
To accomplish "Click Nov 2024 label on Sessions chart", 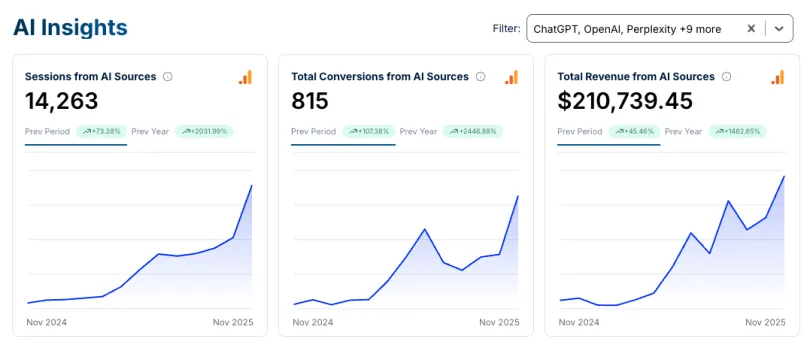I will click(x=46, y=322).
